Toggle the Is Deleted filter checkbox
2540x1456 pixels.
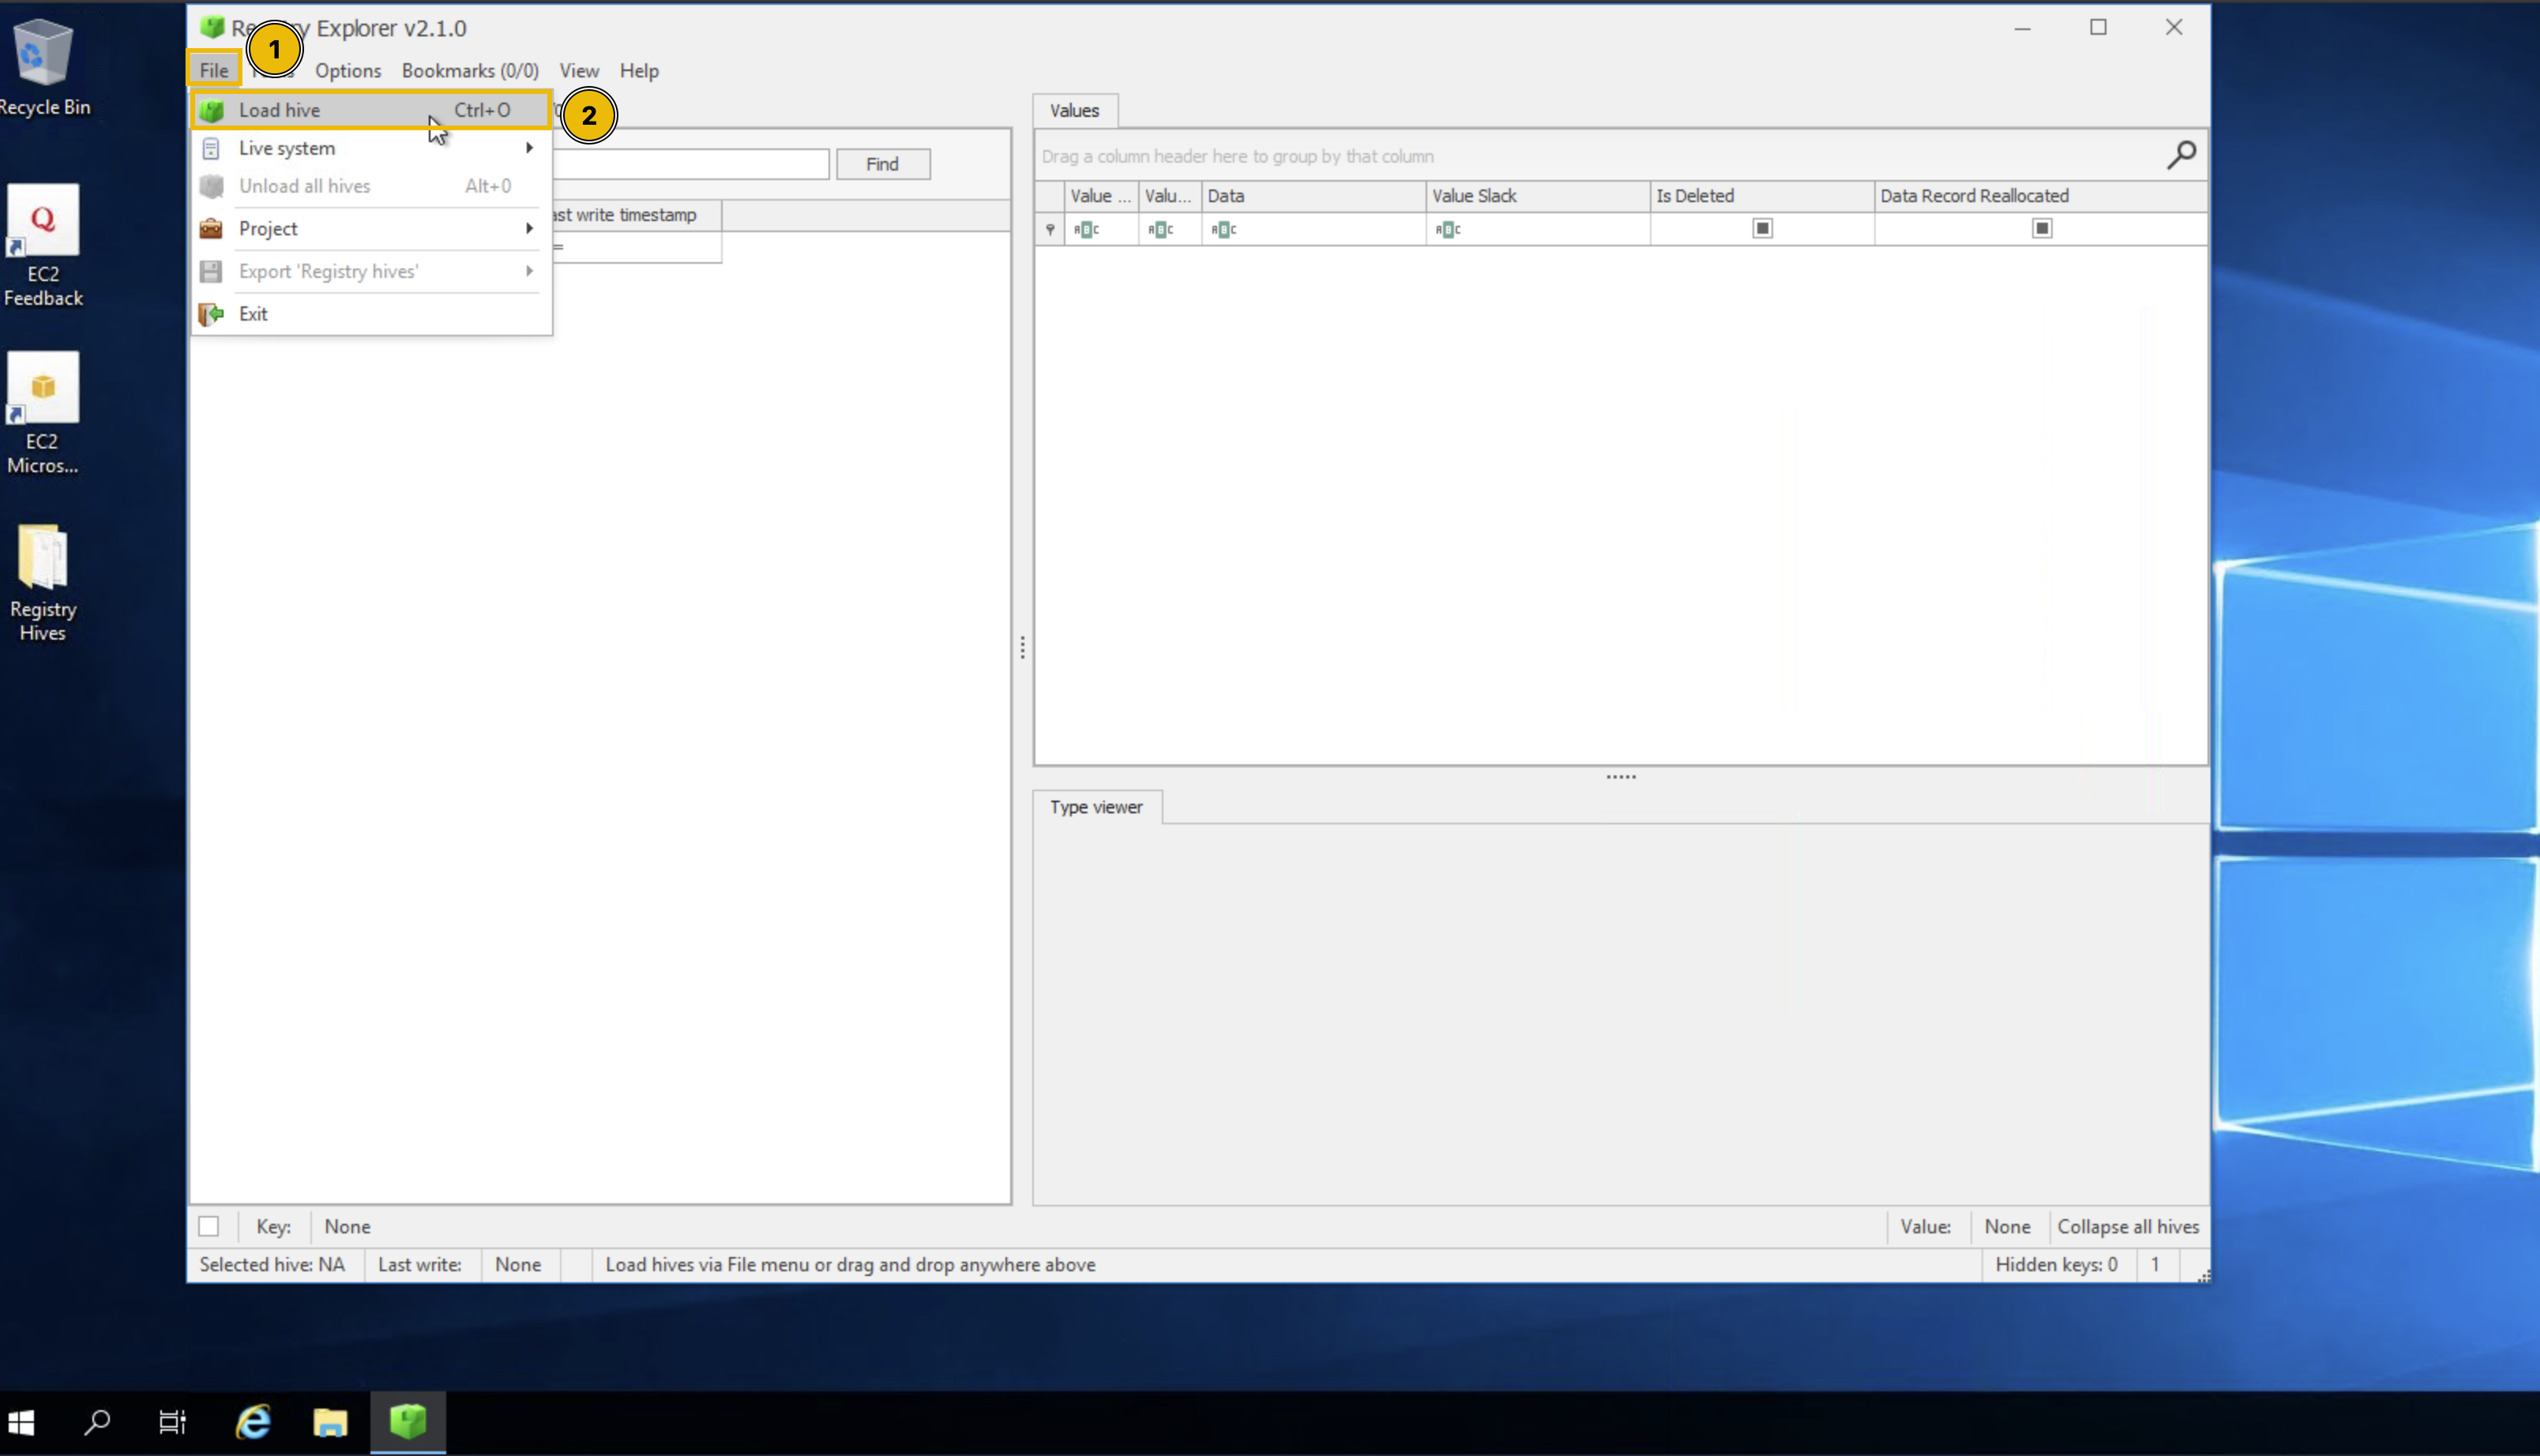pos(1761,228)
